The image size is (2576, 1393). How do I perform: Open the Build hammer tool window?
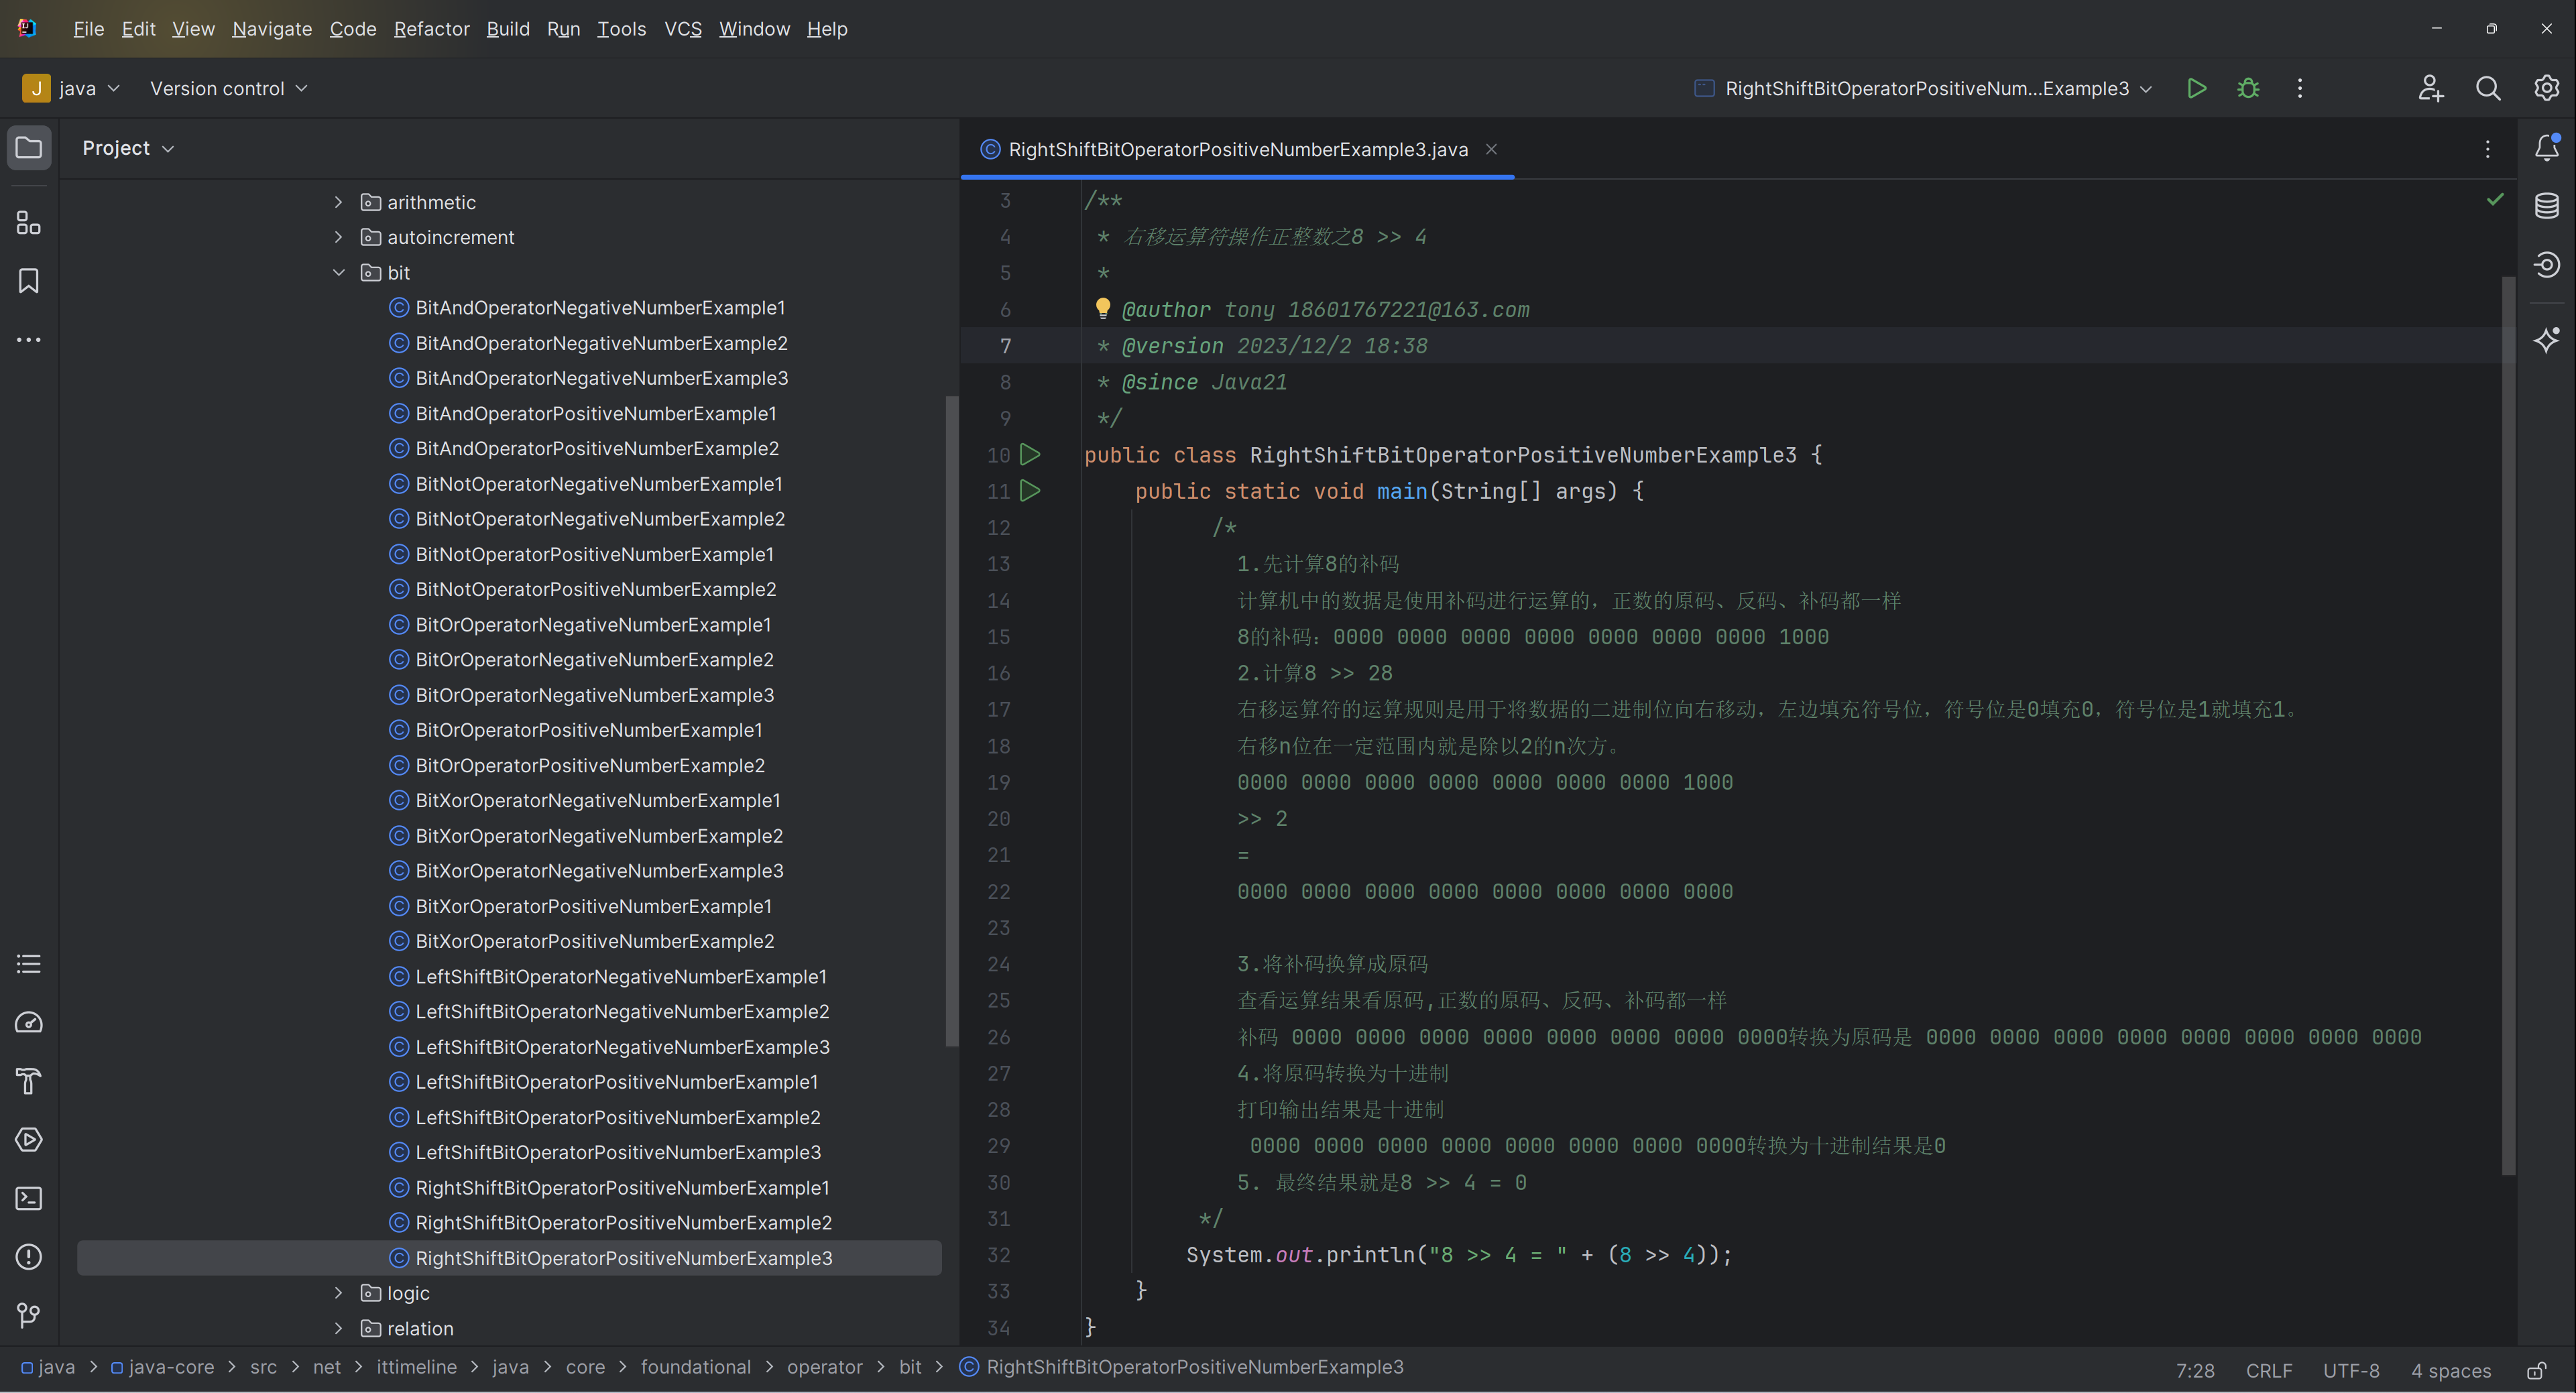29,1081
